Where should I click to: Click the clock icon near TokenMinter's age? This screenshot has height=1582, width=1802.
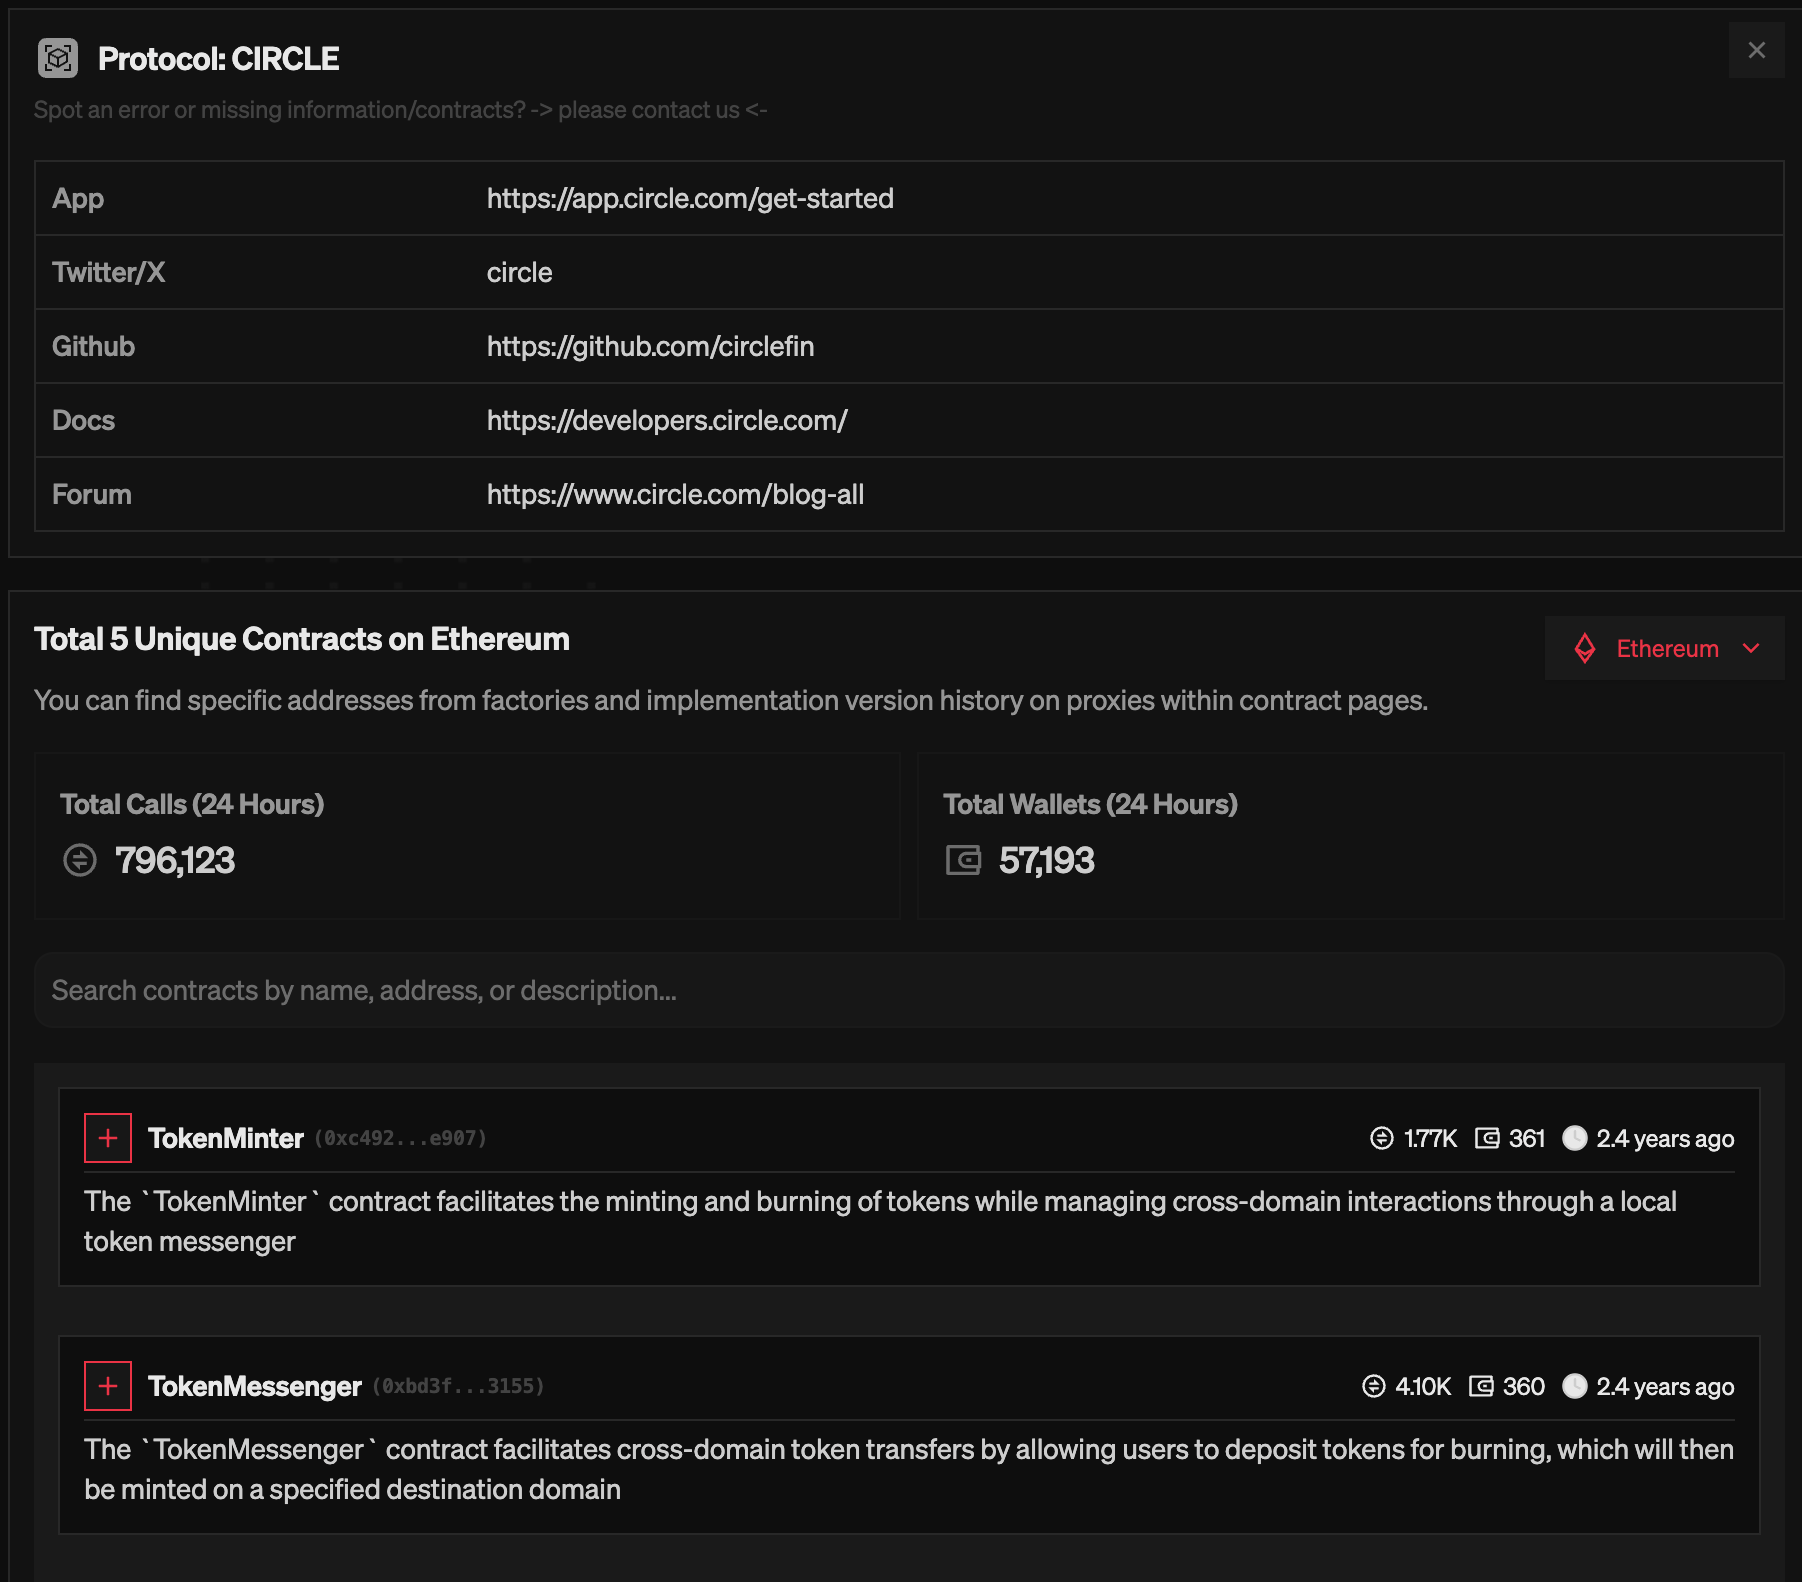pyautogui.click(x=1577, y=1138)
